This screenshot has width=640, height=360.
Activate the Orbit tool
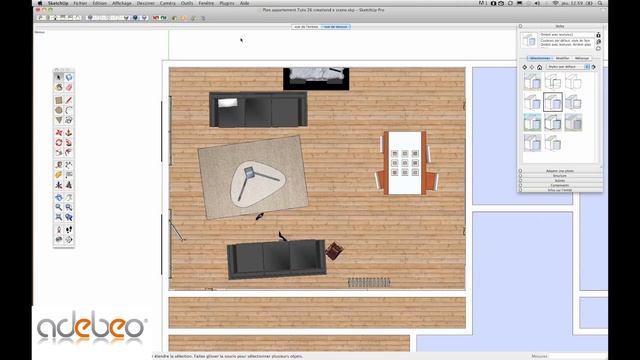pyautogui.click(x=59, y=198)
